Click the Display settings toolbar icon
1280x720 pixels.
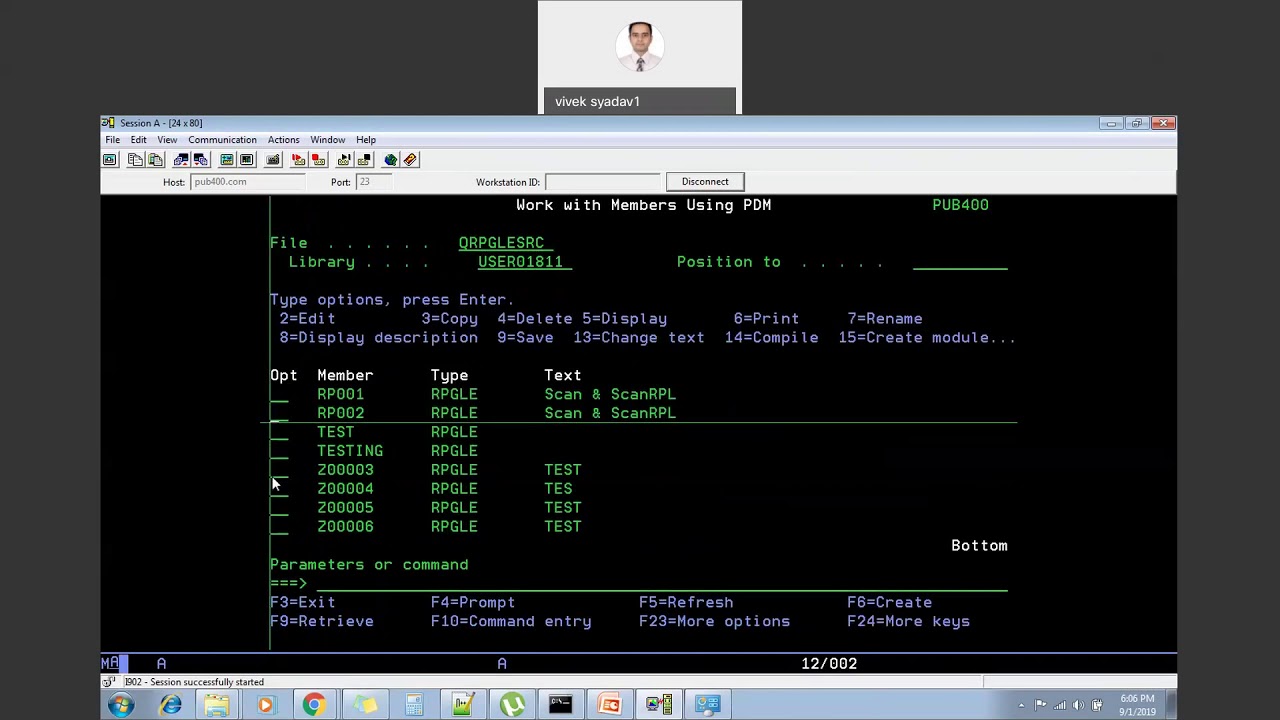tap(227, 160)
